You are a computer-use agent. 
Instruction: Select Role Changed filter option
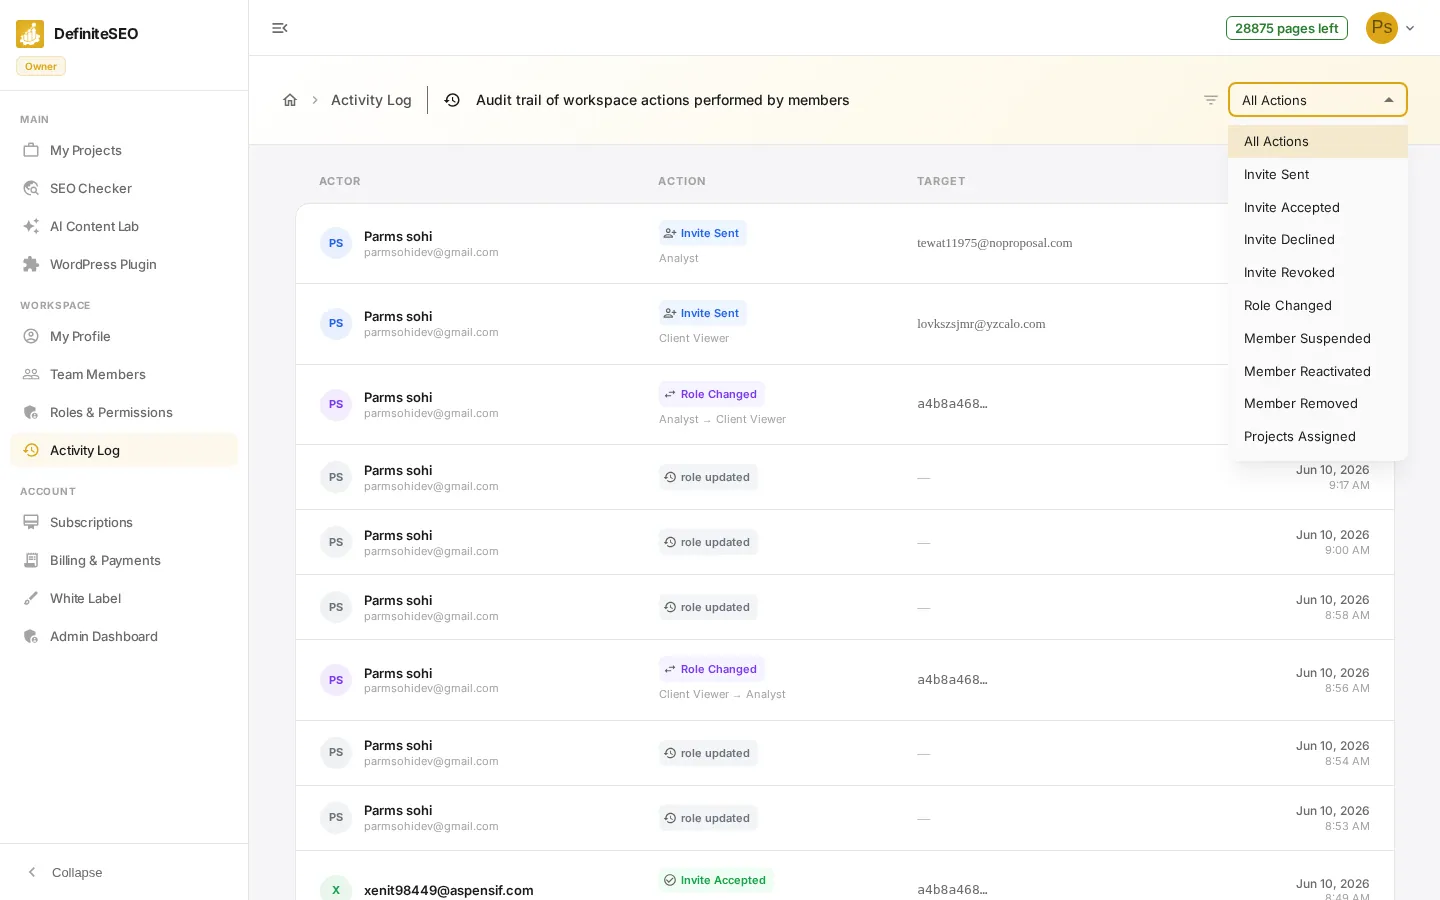click(x=1318, y=305)
